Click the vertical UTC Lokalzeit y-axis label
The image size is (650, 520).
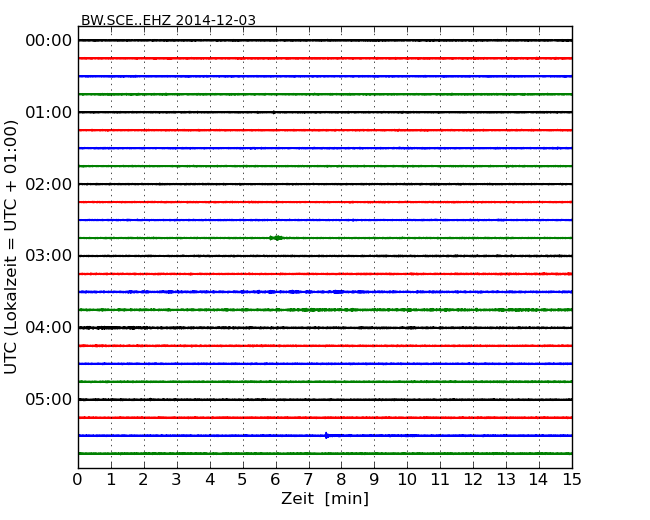point(12,246)
